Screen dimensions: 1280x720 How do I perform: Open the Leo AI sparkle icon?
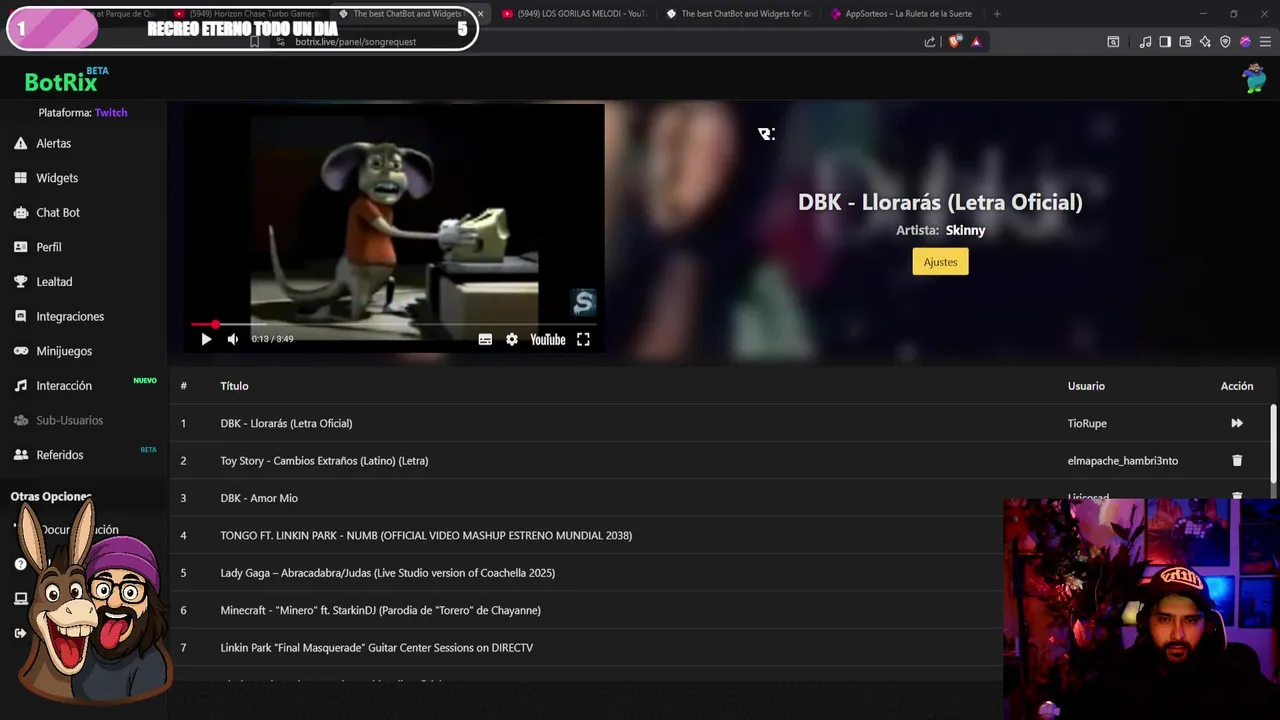click(1205, 42)
